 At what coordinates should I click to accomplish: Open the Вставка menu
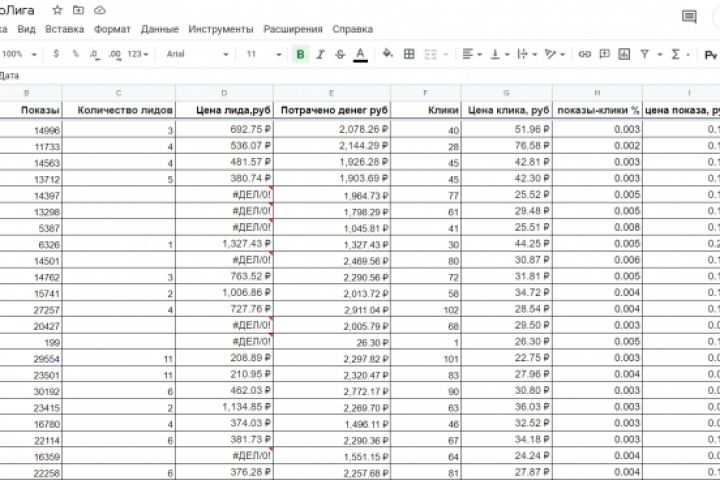point(64,29)
